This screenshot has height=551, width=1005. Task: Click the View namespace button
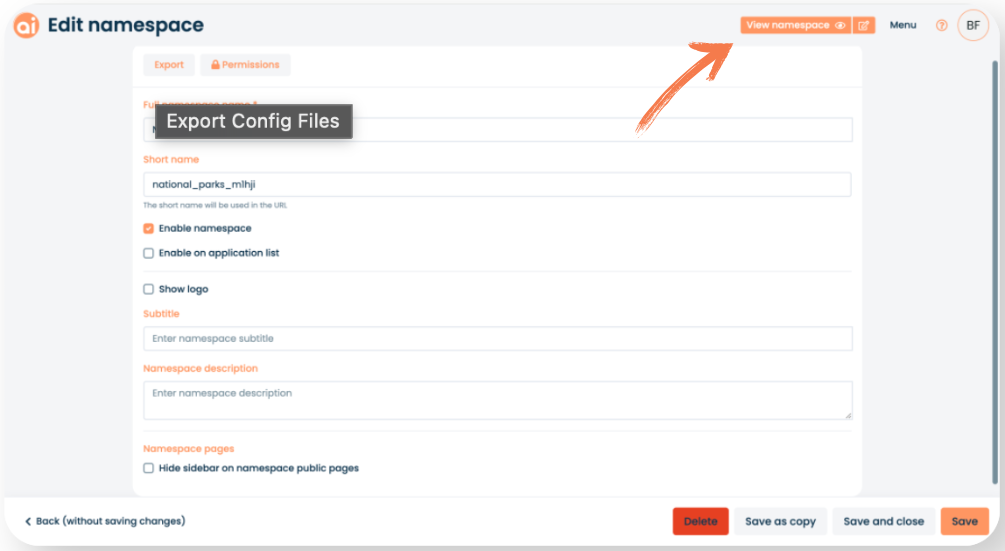pyautogui.click(x=795, y=26)
